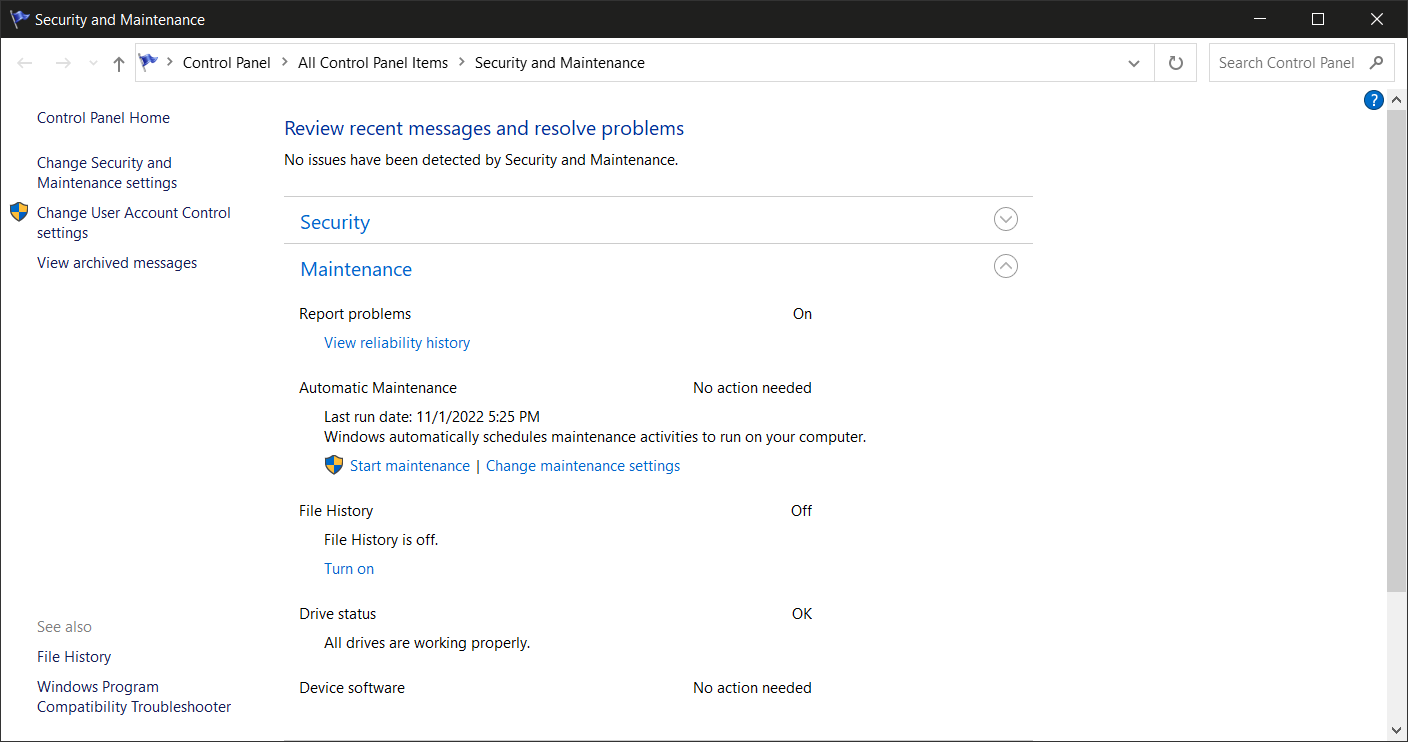1408x742 pixels.
Task: Select Security and Maintenance breadcrumb
Action: point(560,63)
